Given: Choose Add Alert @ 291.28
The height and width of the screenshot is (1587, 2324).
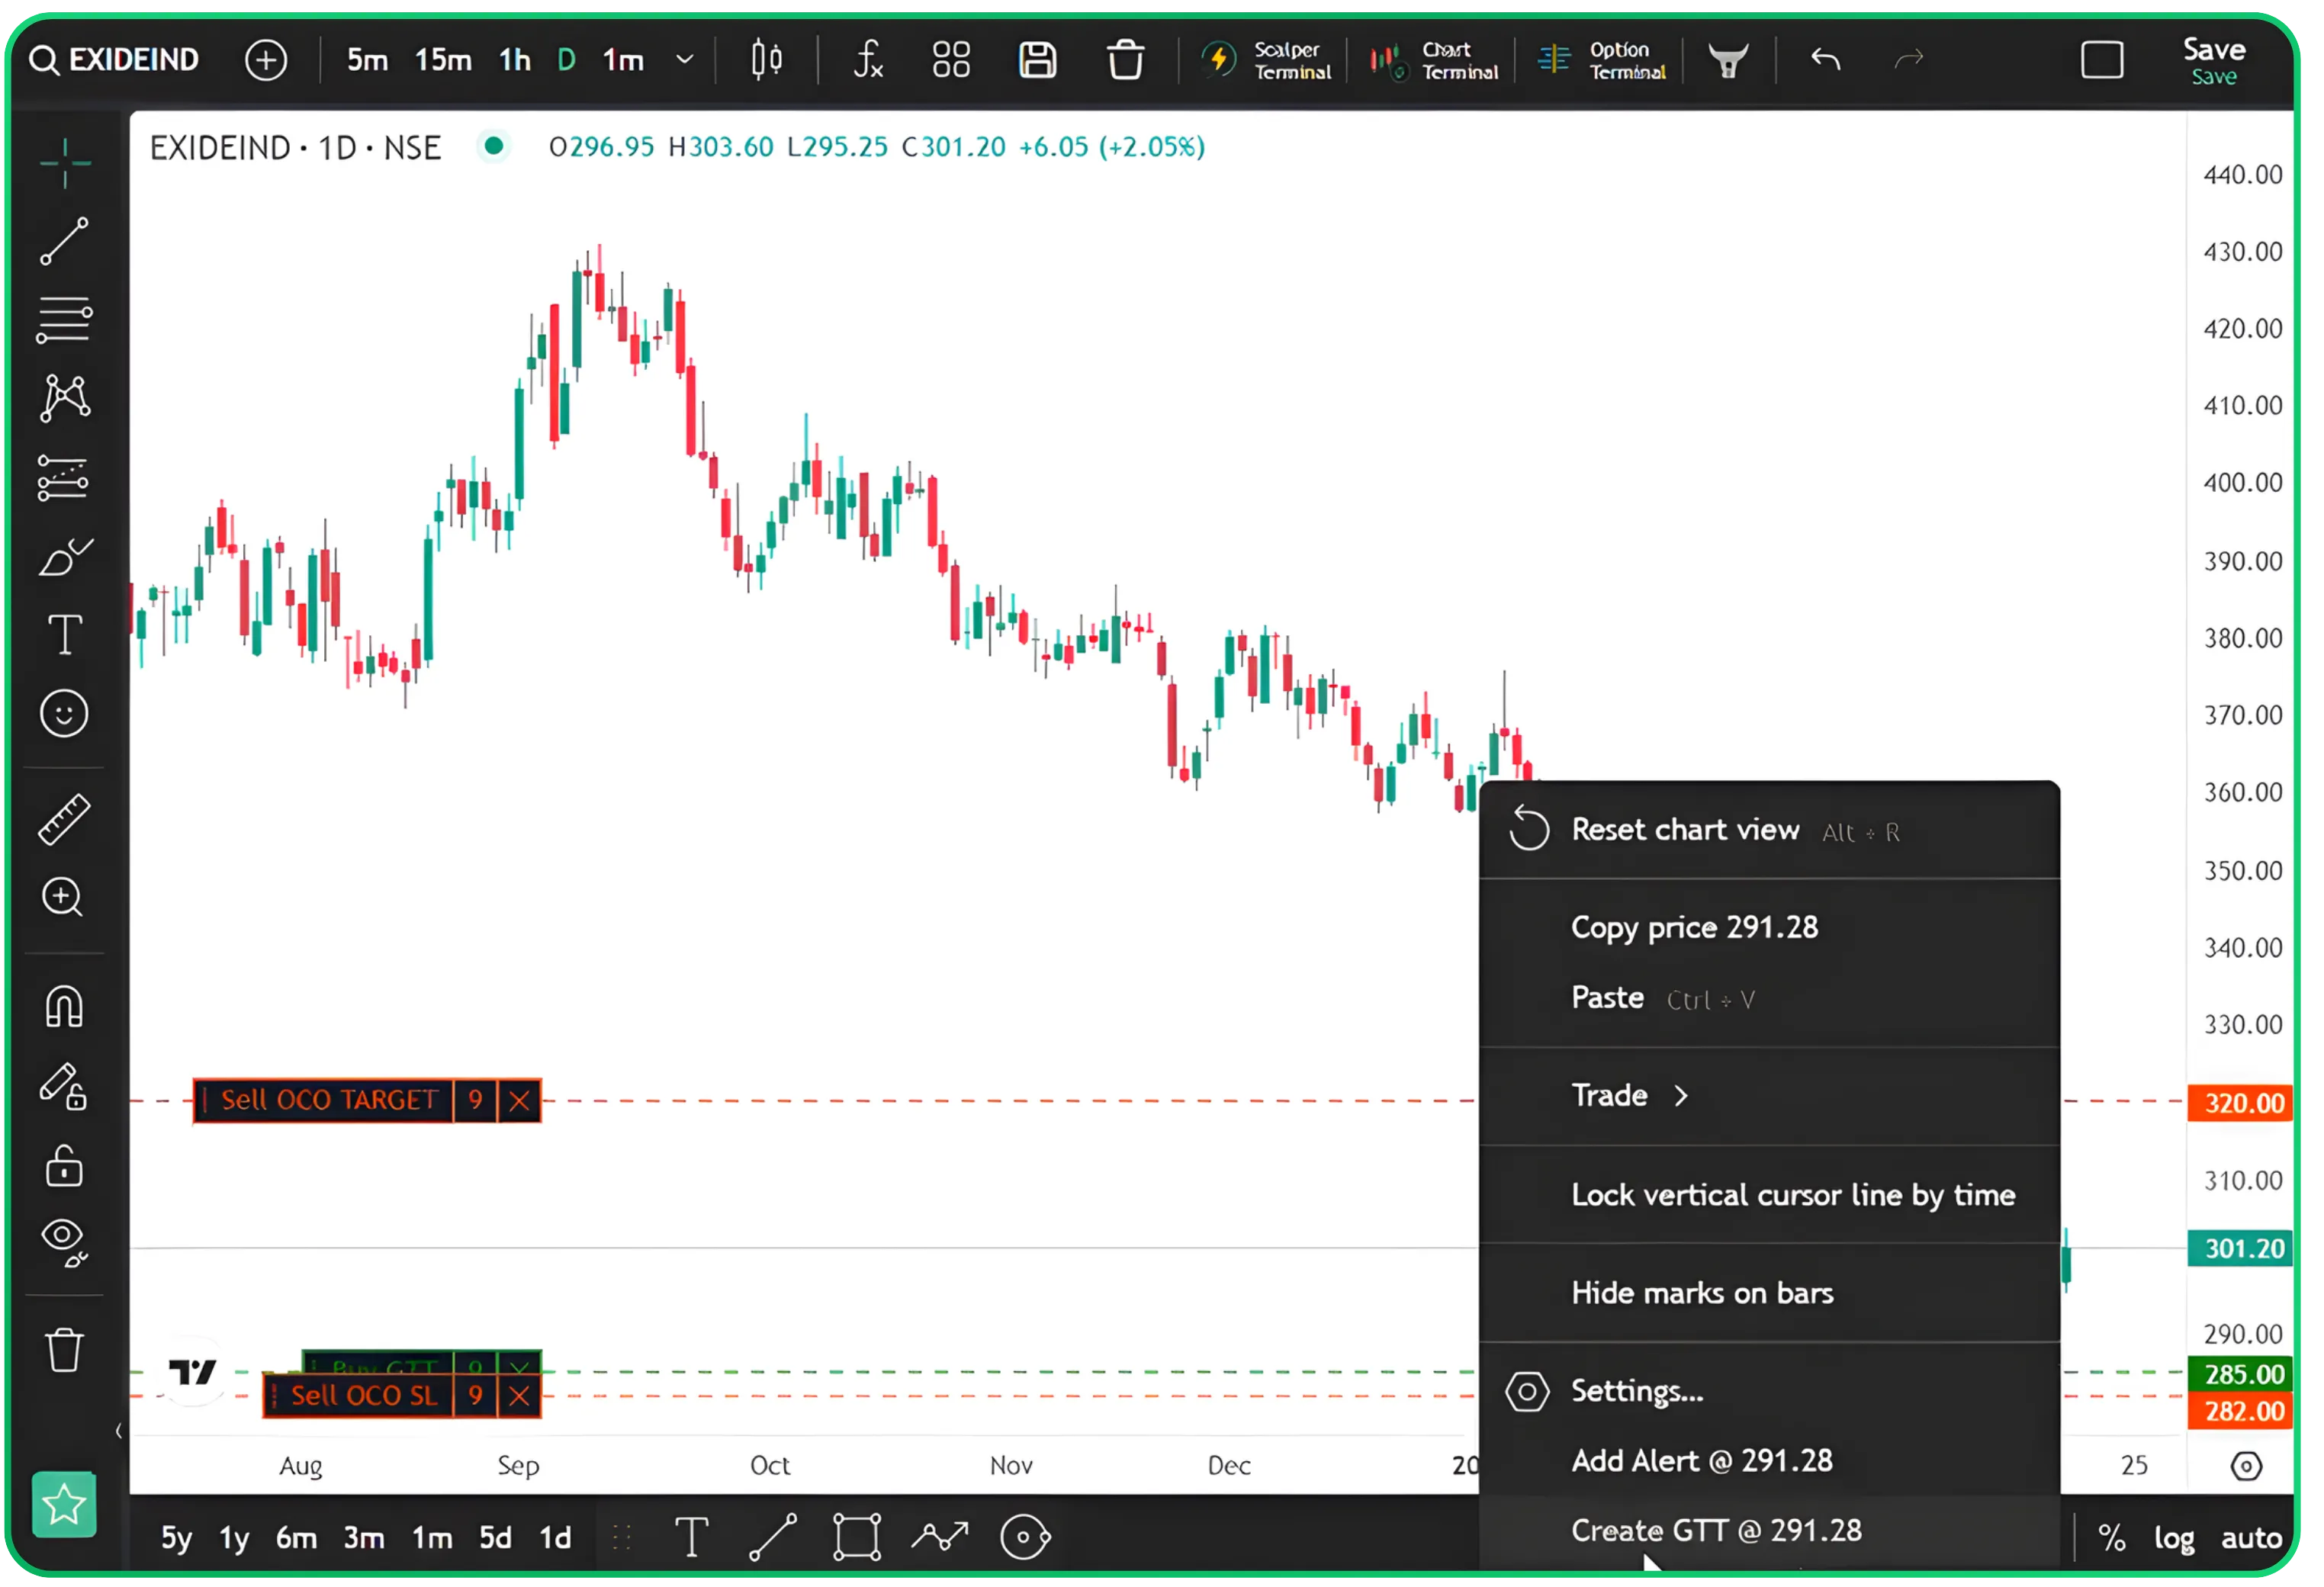Looking at the screenshot, I should (x=1702, y=1460).
